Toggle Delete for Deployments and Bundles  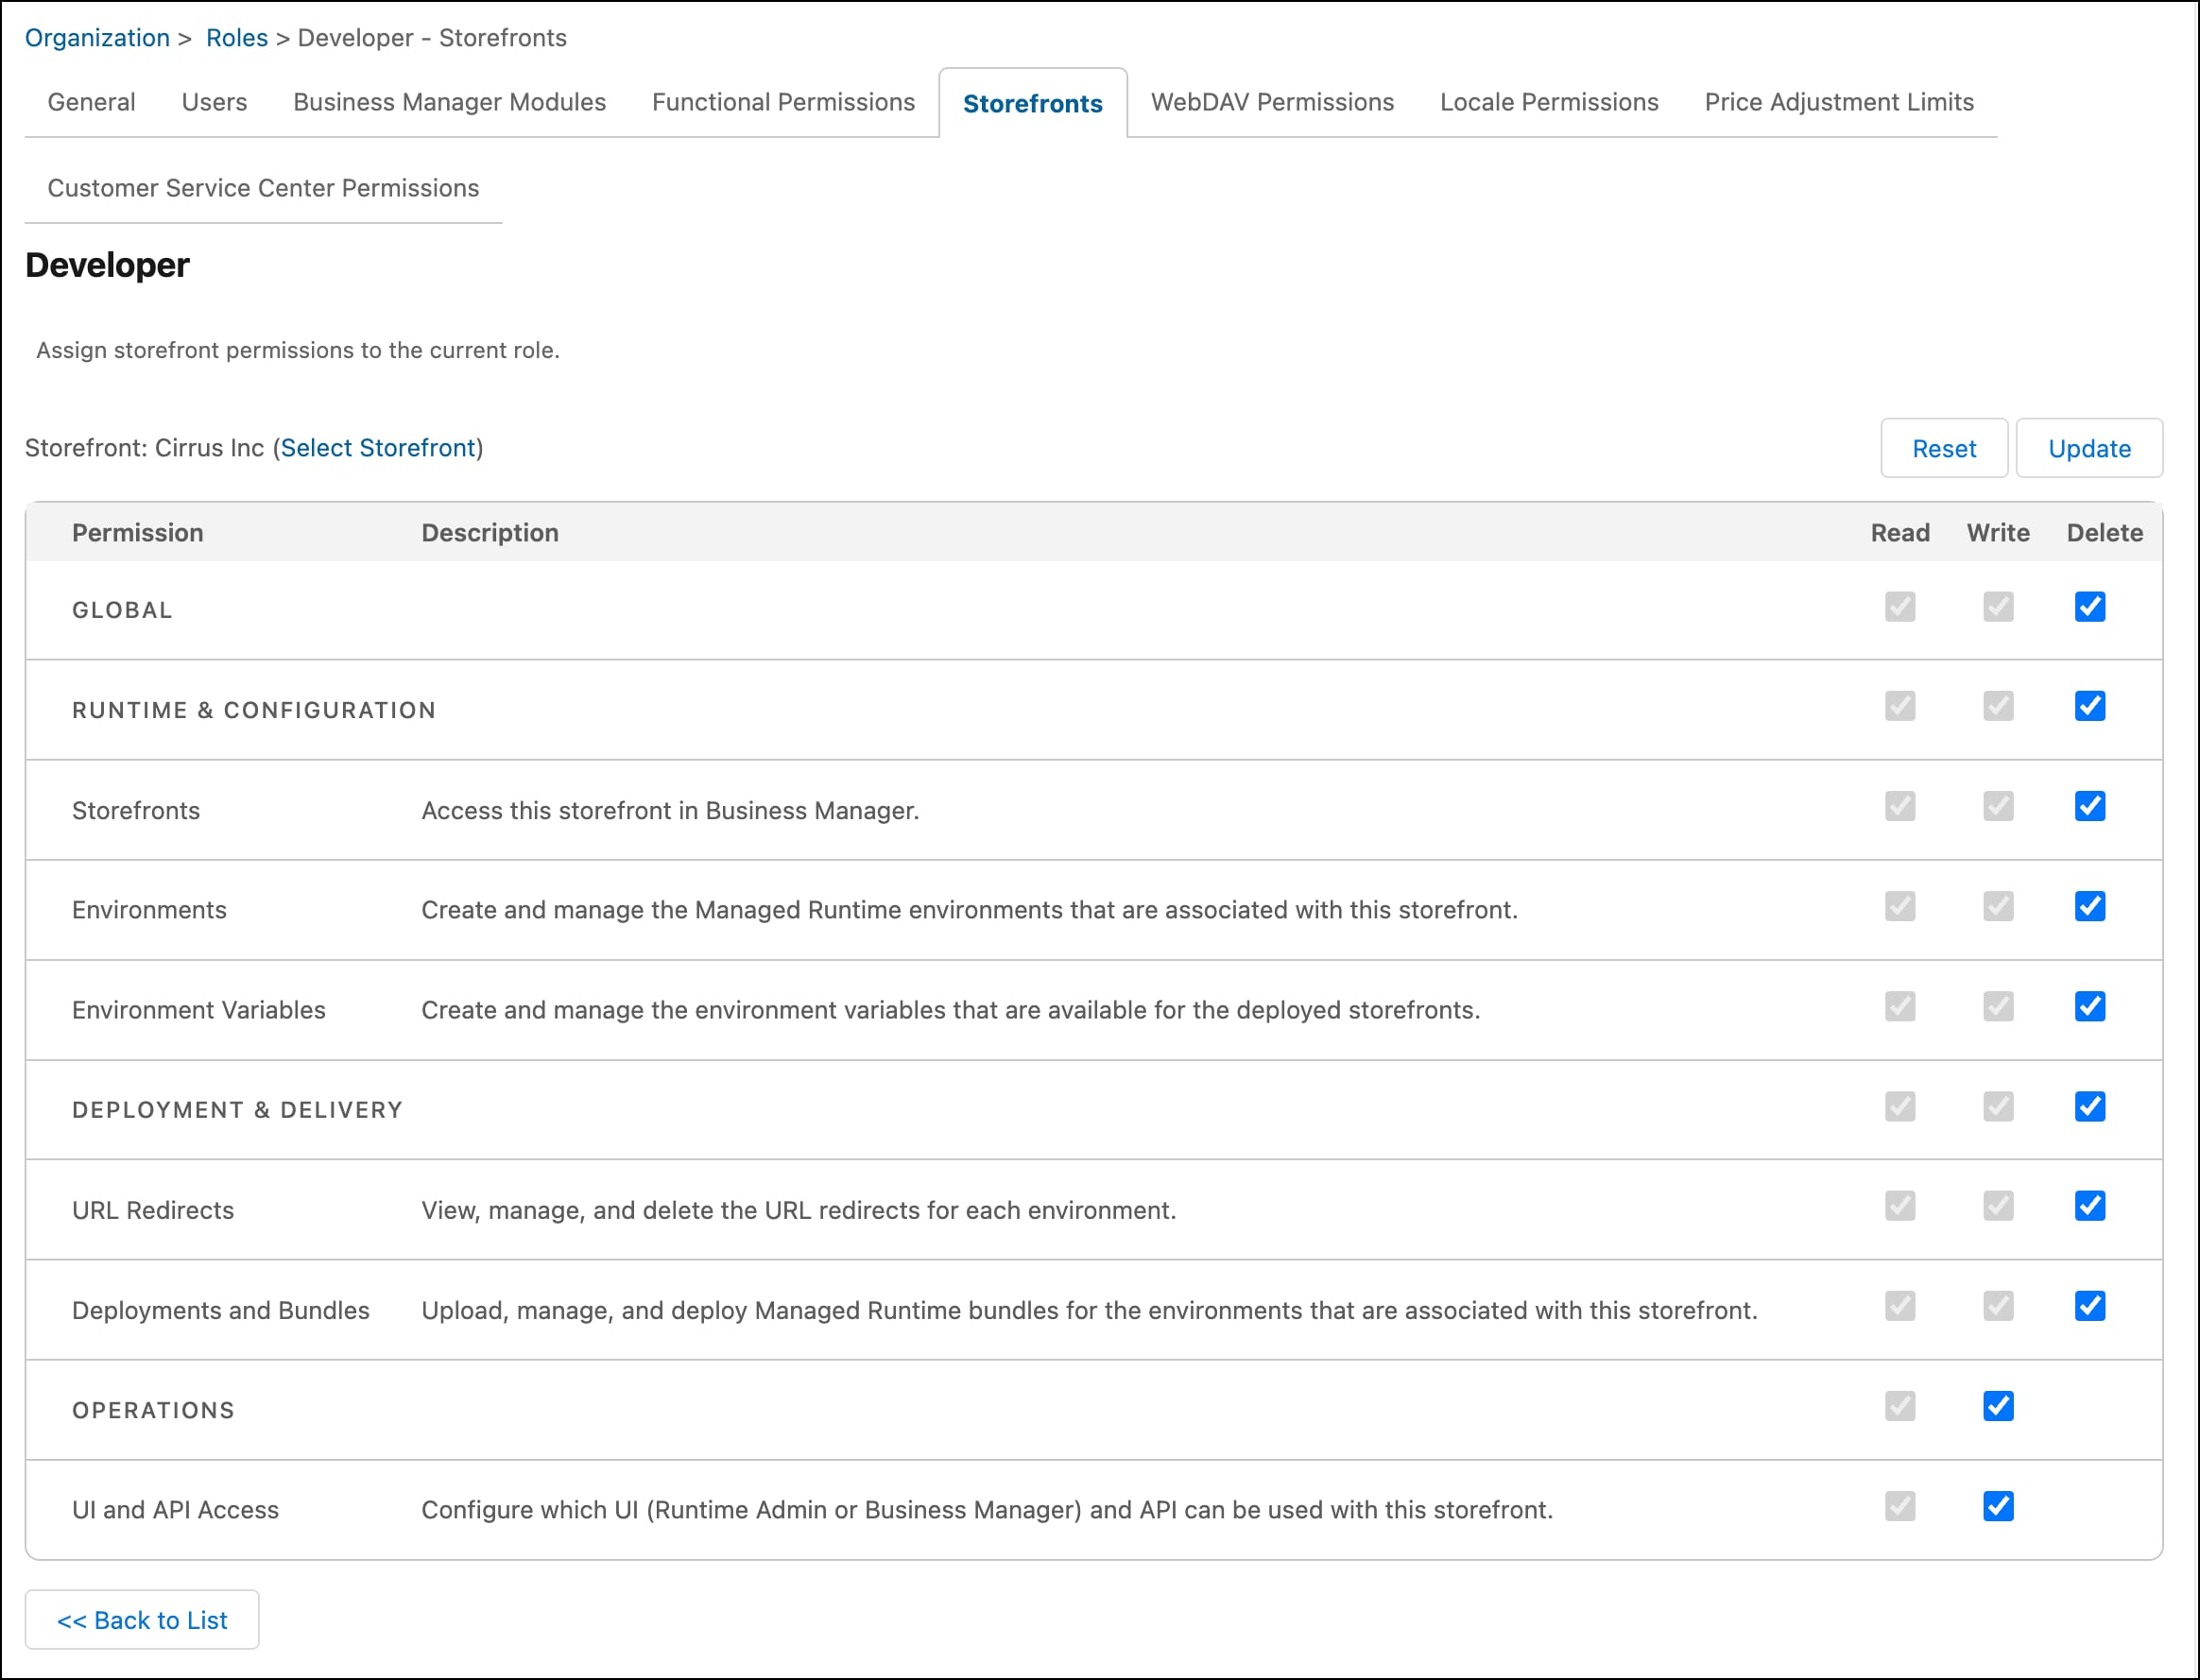(2089, 1307)
